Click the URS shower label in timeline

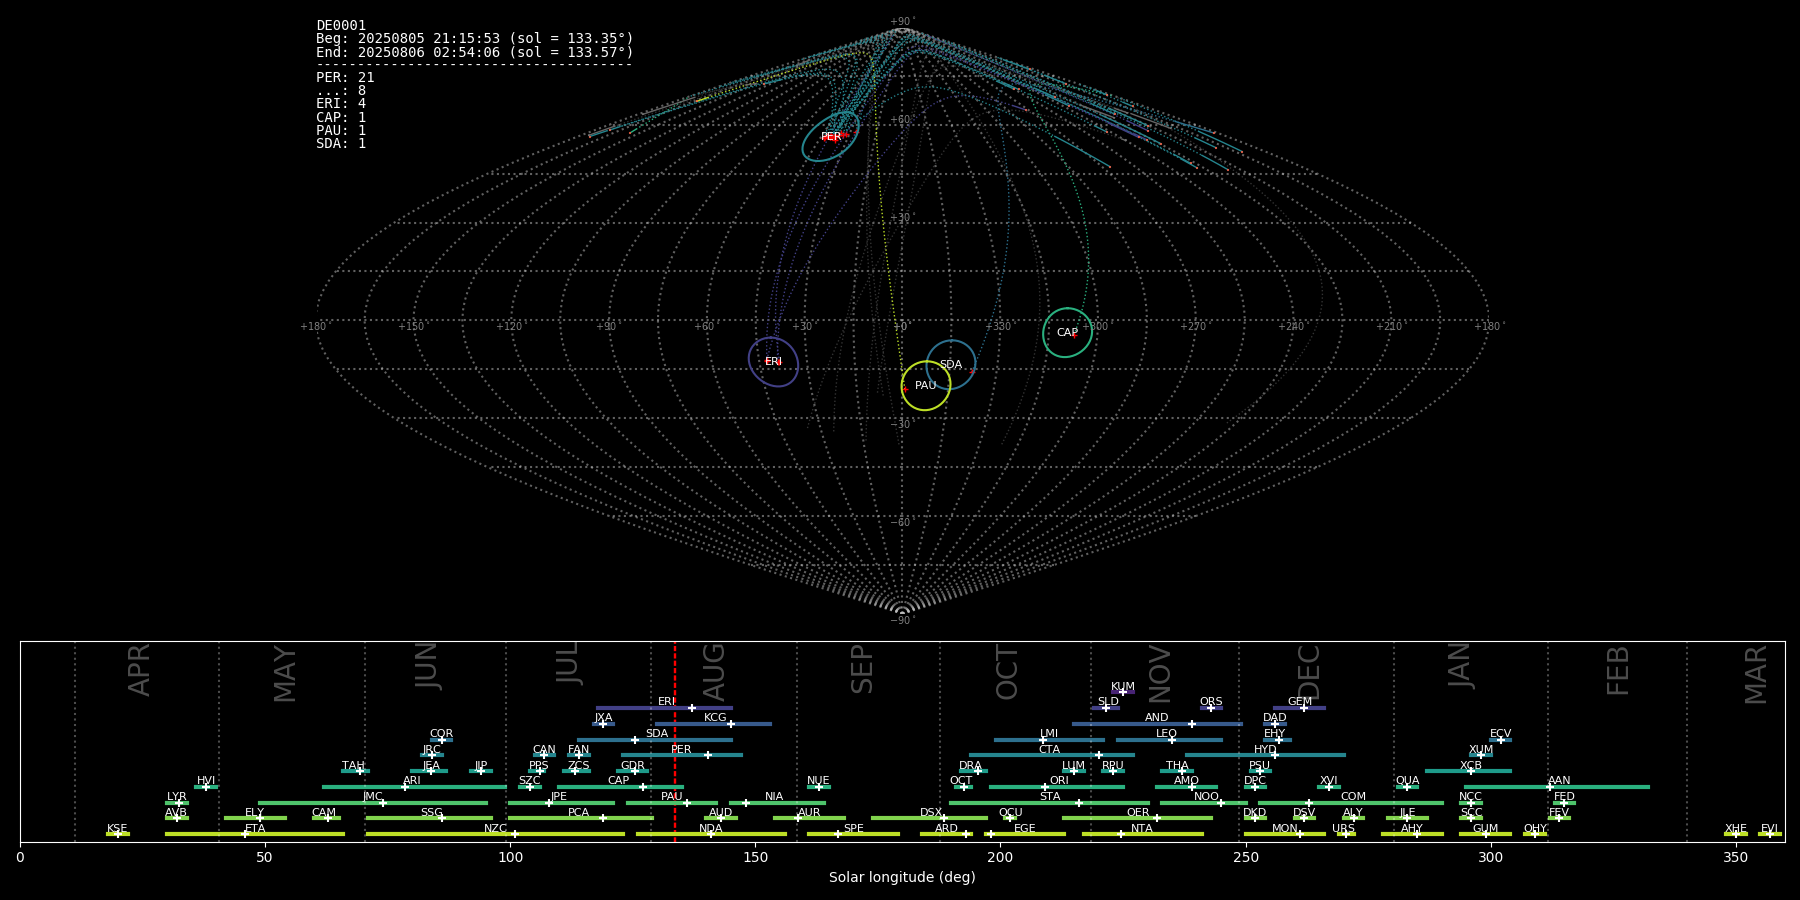tap(1343, 829)
